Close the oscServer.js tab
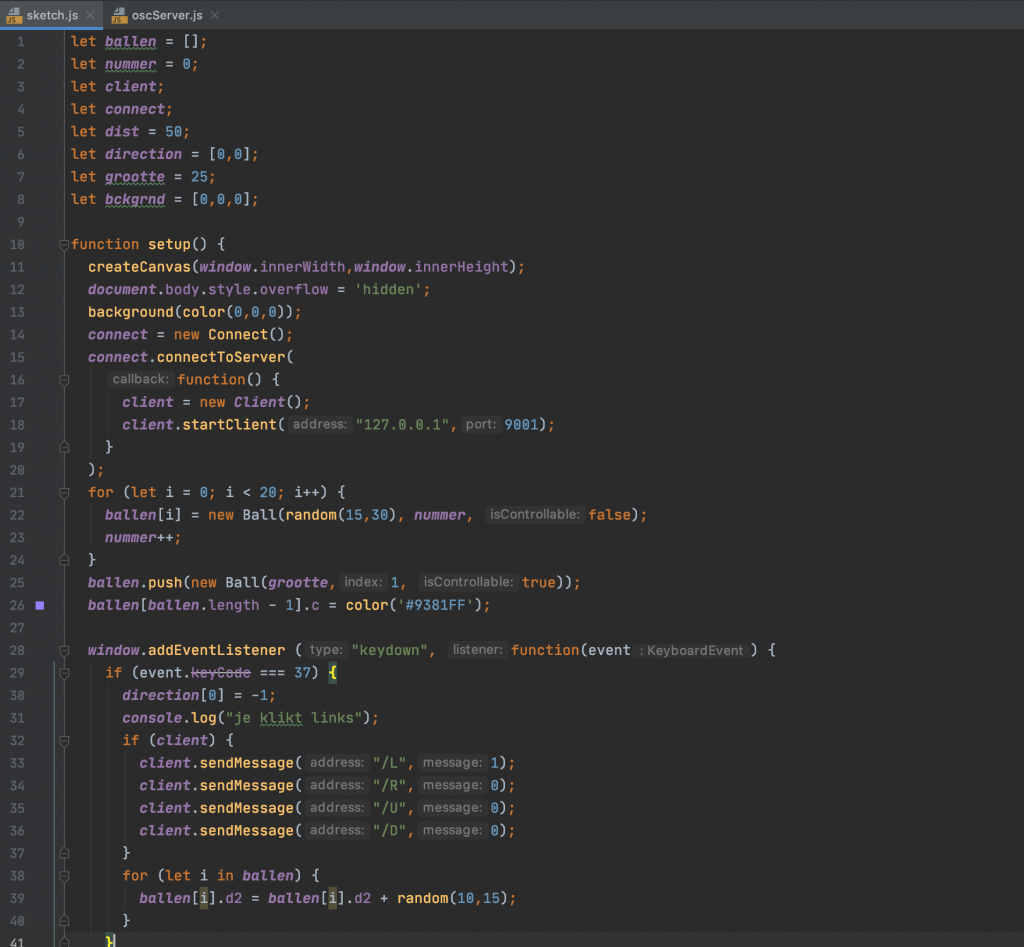This screenshot has width=1024, height=947. [215, 15]
